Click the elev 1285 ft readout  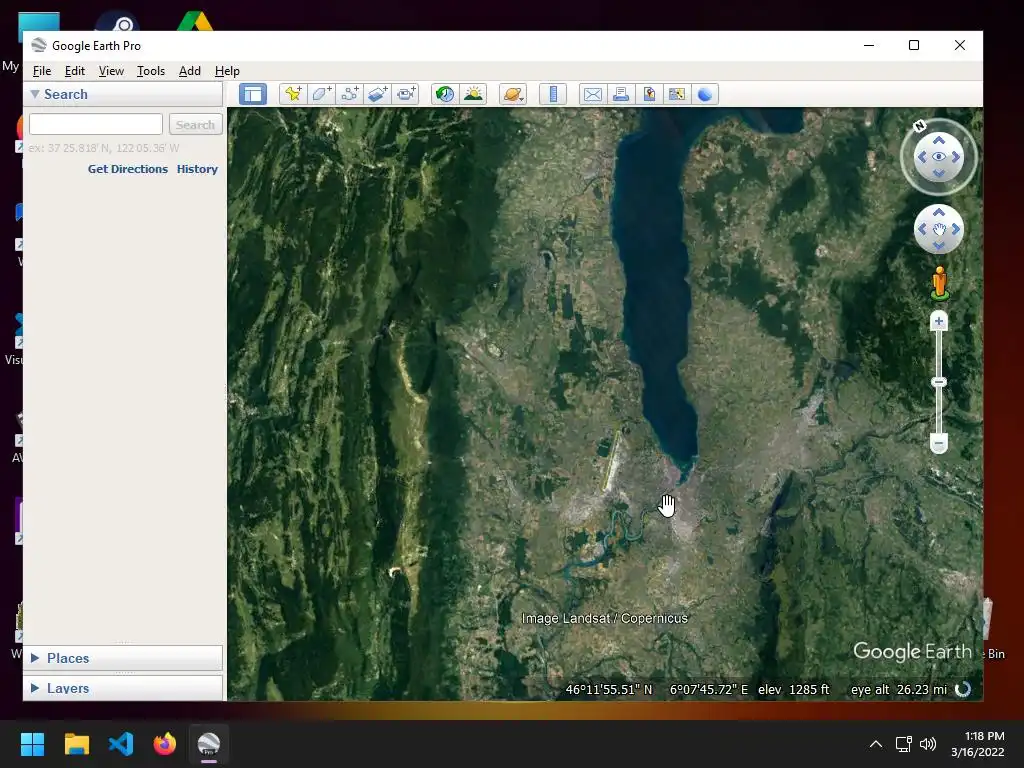tap(793, 689)
